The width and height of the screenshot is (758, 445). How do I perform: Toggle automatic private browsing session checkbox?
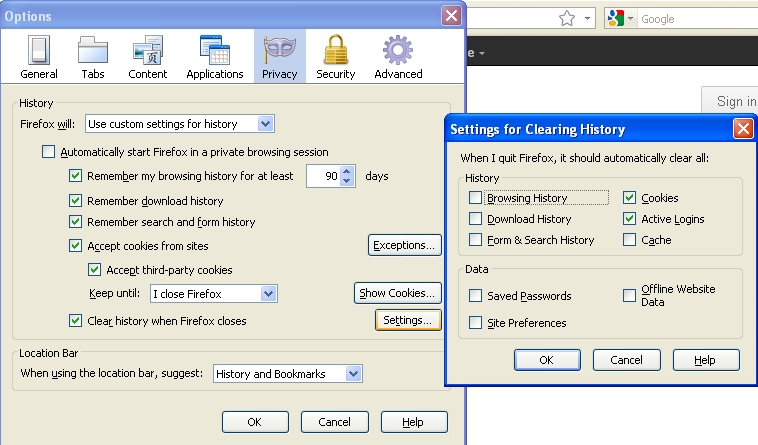48,152
